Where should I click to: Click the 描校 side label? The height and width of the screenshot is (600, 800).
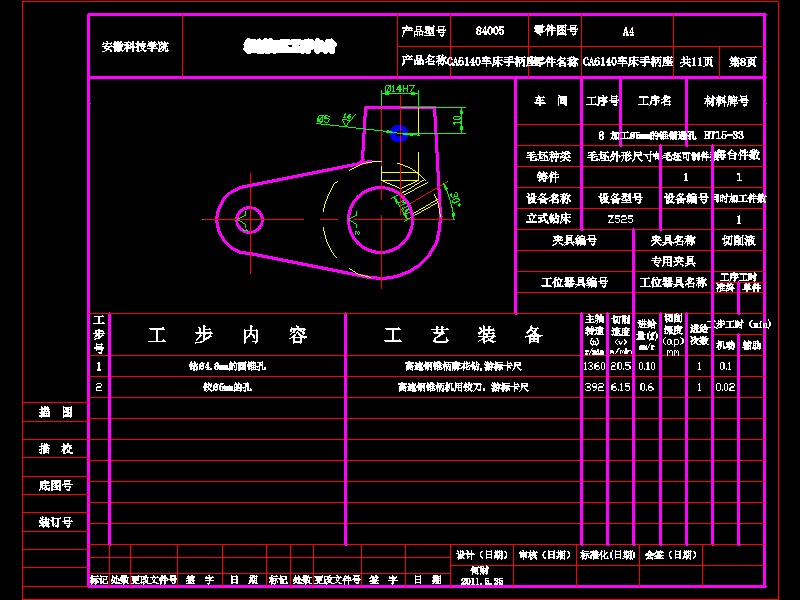coord(56,448)
